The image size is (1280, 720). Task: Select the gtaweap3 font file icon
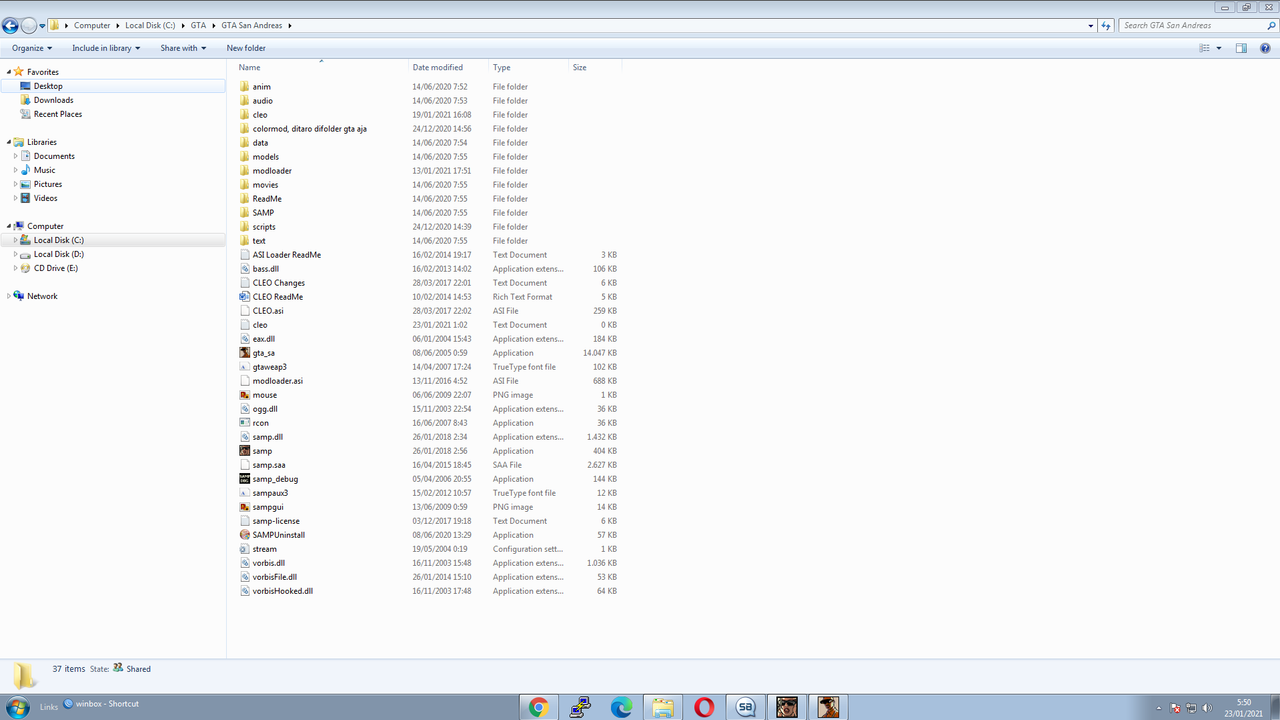tap(245, 367)
